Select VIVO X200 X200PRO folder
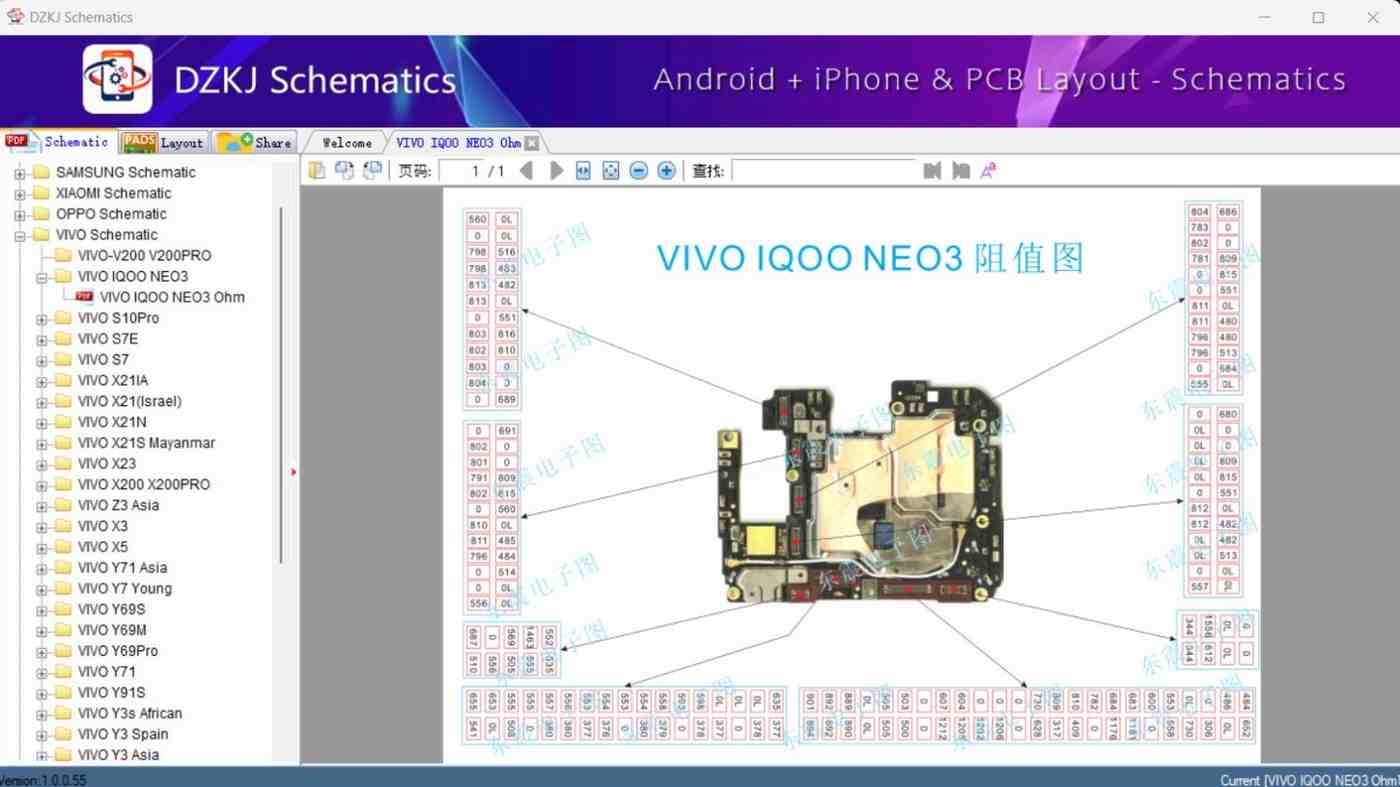 click(x=144, y=484)
